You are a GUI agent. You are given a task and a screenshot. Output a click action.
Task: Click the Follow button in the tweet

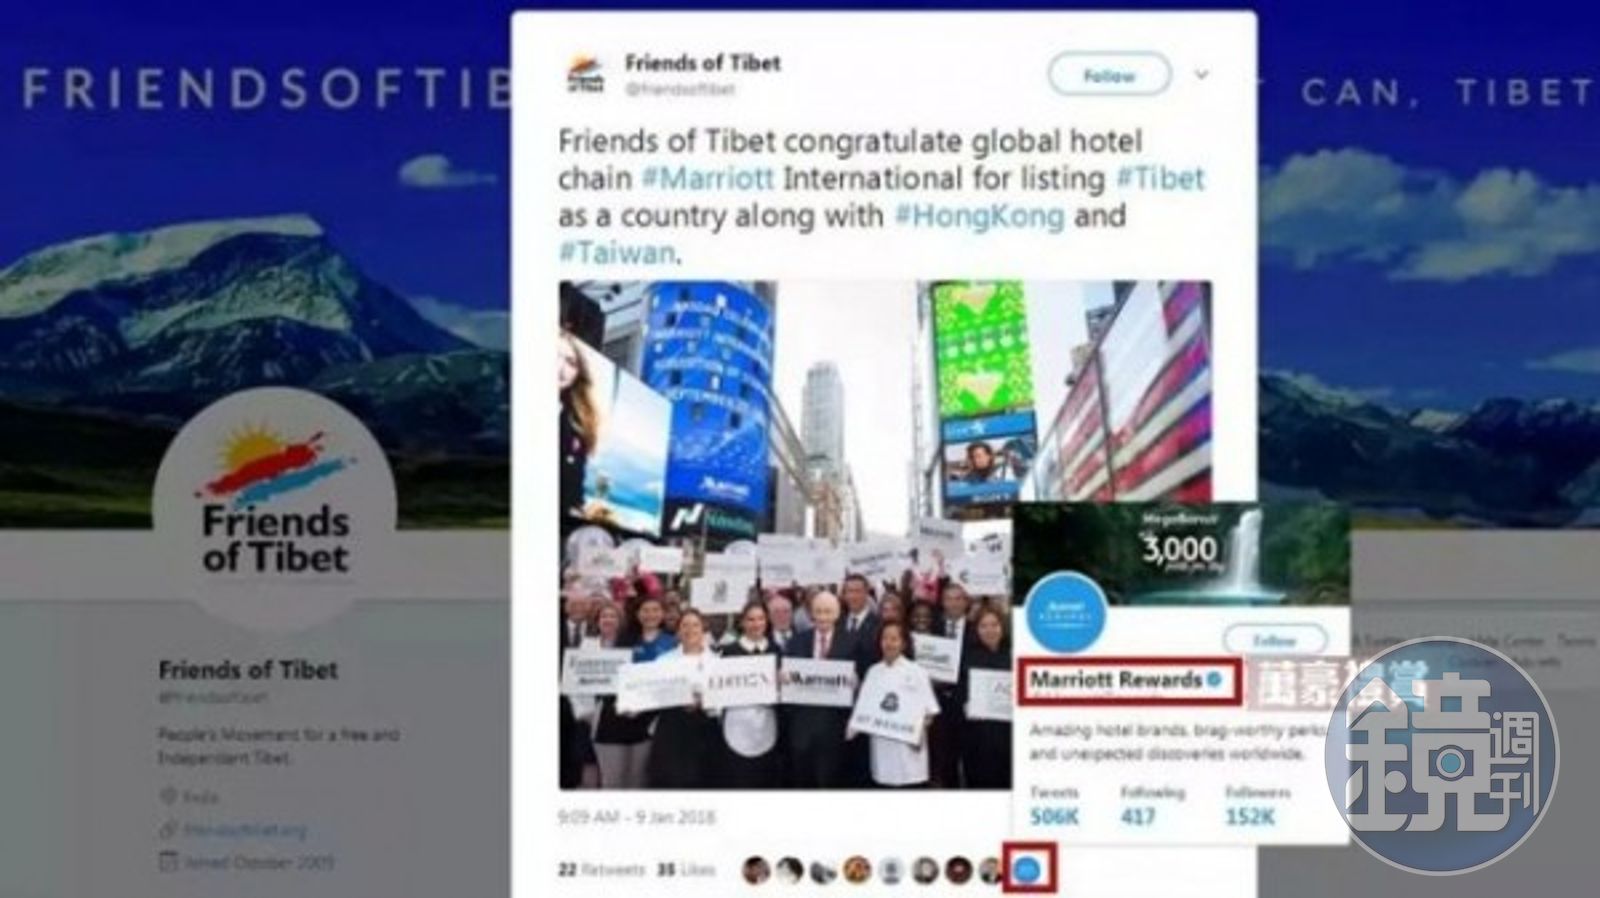click(x=1109, y=75)
